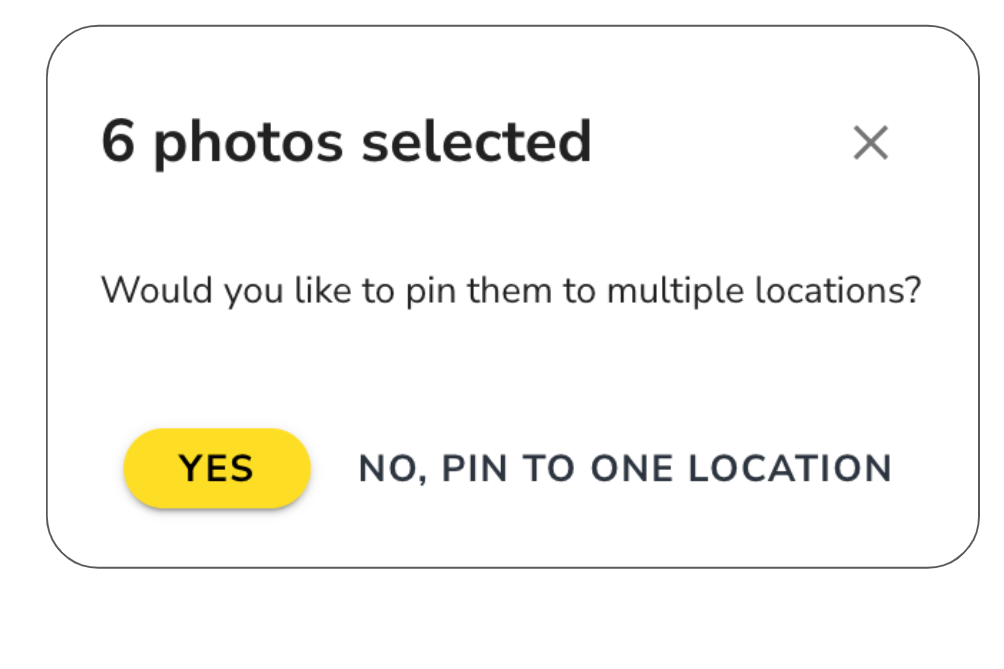The image size is (1004, 669).
Task: Select the pin to one location option
Action: pos(625,469)
